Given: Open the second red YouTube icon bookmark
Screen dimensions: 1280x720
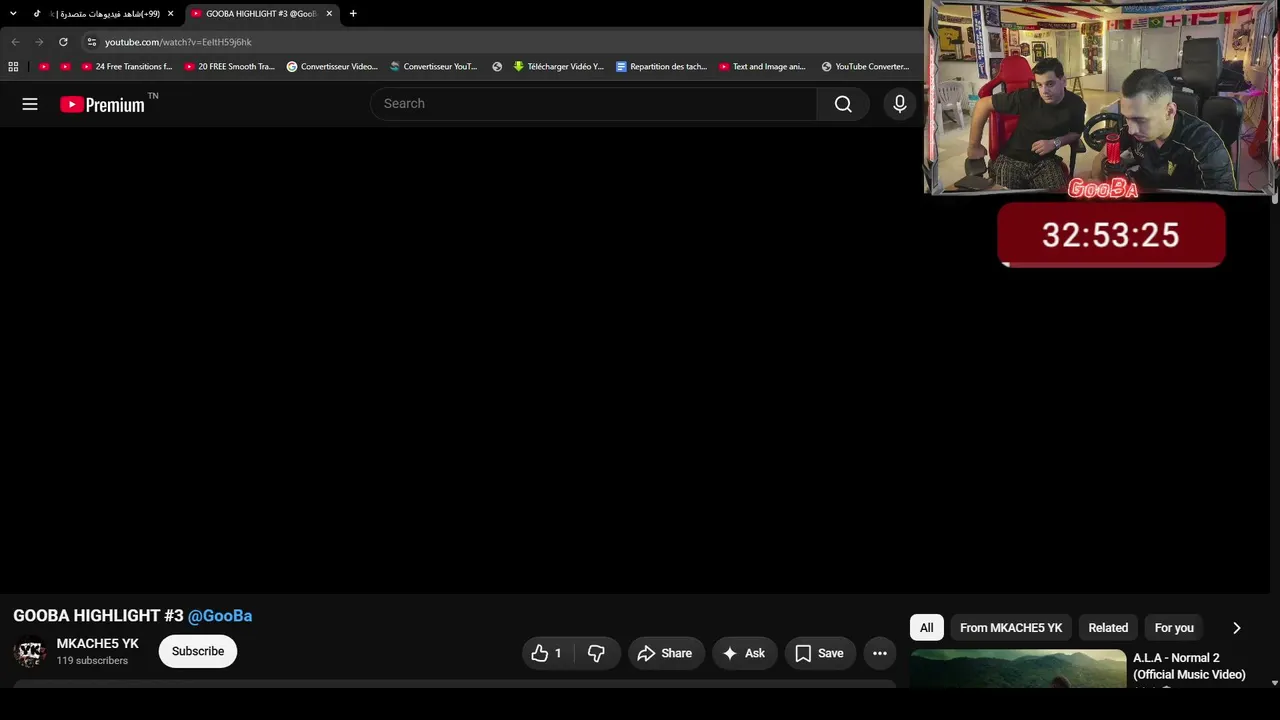Looking at the screenshot, I should point(66,67).
